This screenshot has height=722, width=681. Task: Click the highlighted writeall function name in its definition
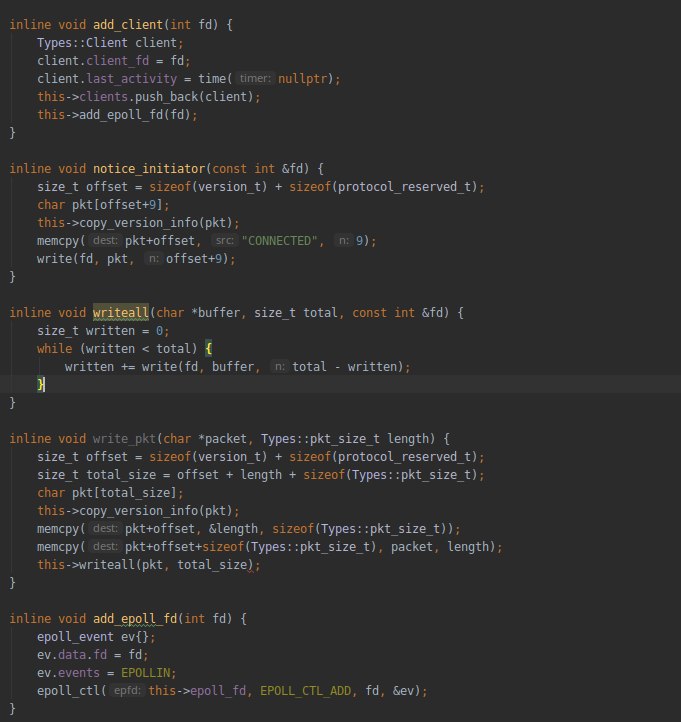click(x=121, y=313)
